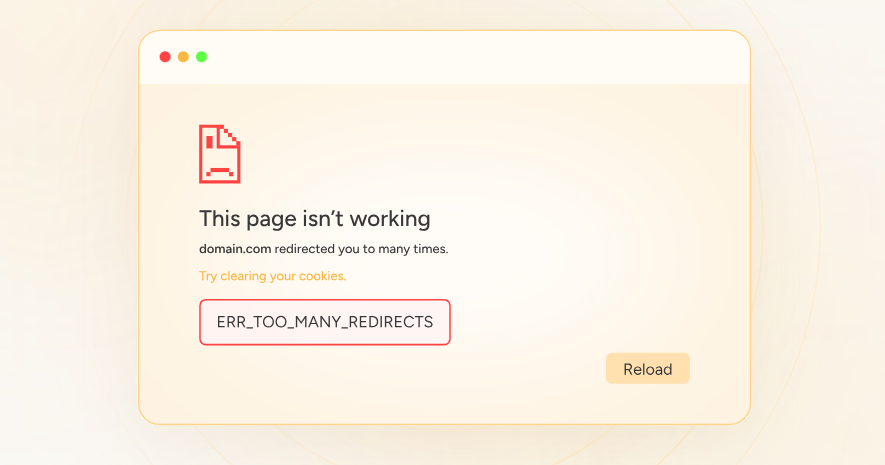Click the bold domain.com text

click(235, 249)
